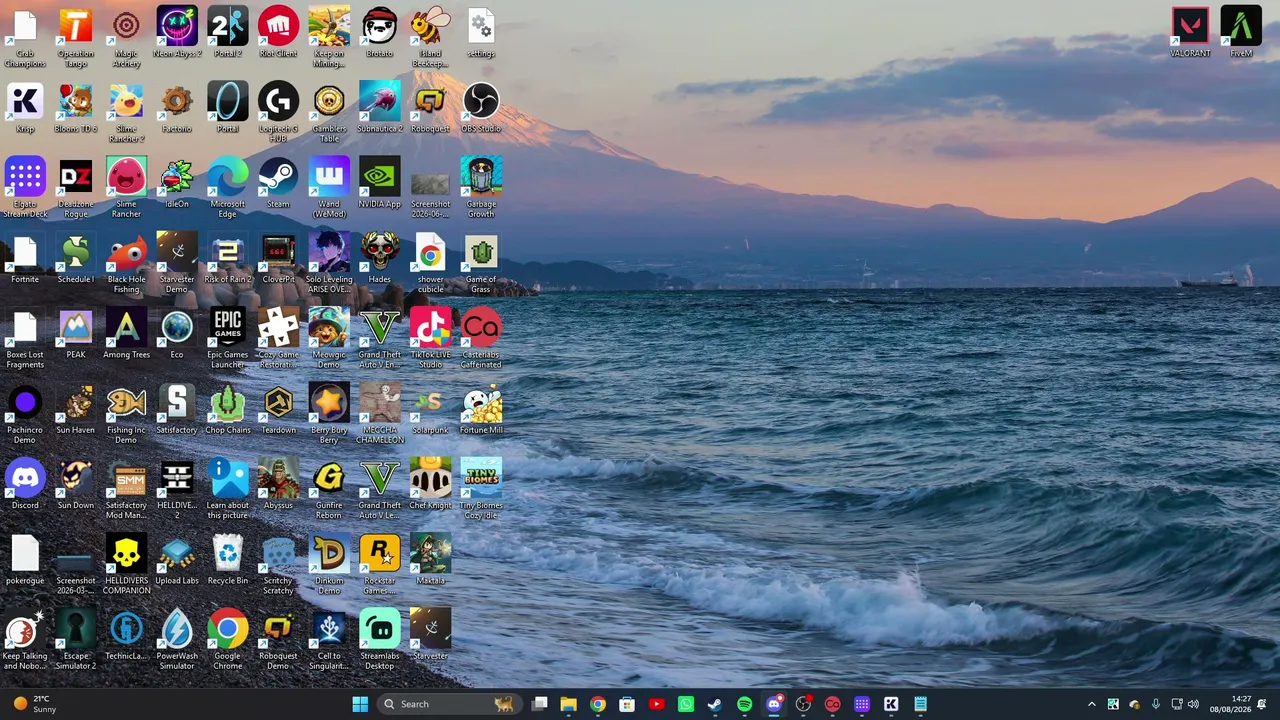The width and height of the screenshot is (1280, 720).
Task: Open the notifications bell in the tray
Action: pos(1262,704)
